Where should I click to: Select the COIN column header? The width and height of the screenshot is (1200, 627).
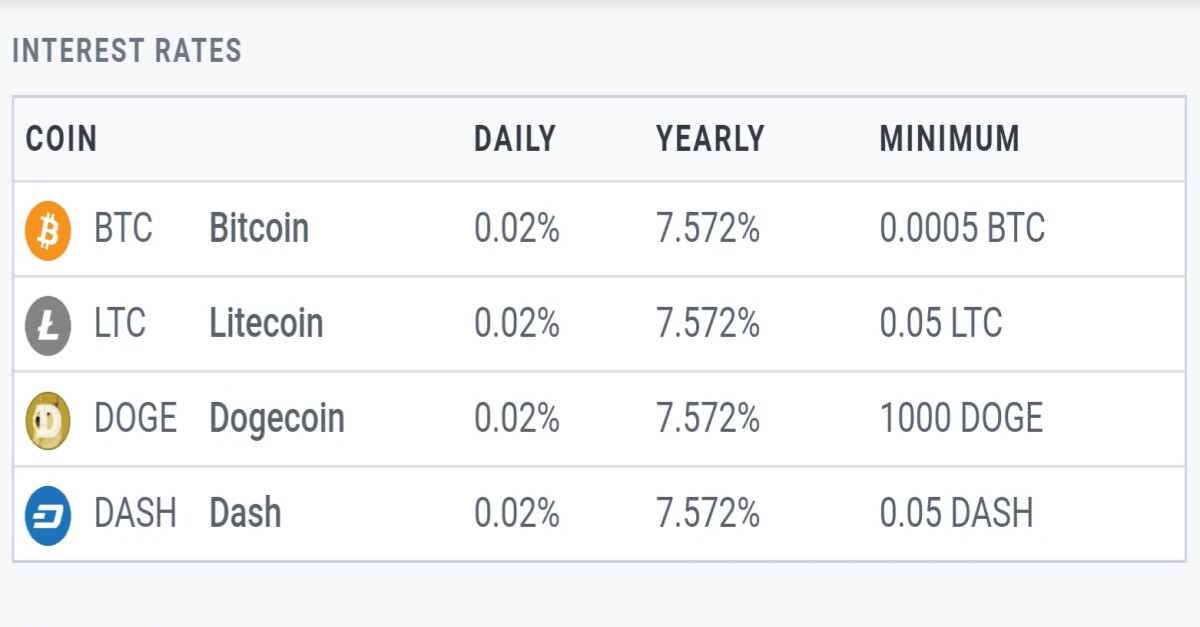(61, 139)
